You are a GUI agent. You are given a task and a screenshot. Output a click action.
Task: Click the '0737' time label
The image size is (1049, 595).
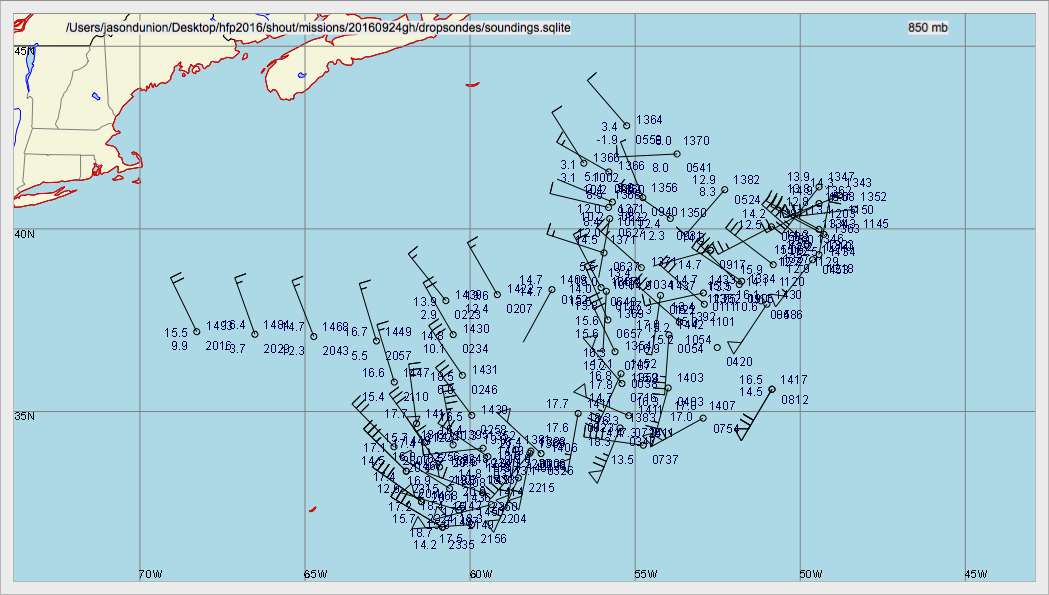pyautogui.click(x=665, y=460)
